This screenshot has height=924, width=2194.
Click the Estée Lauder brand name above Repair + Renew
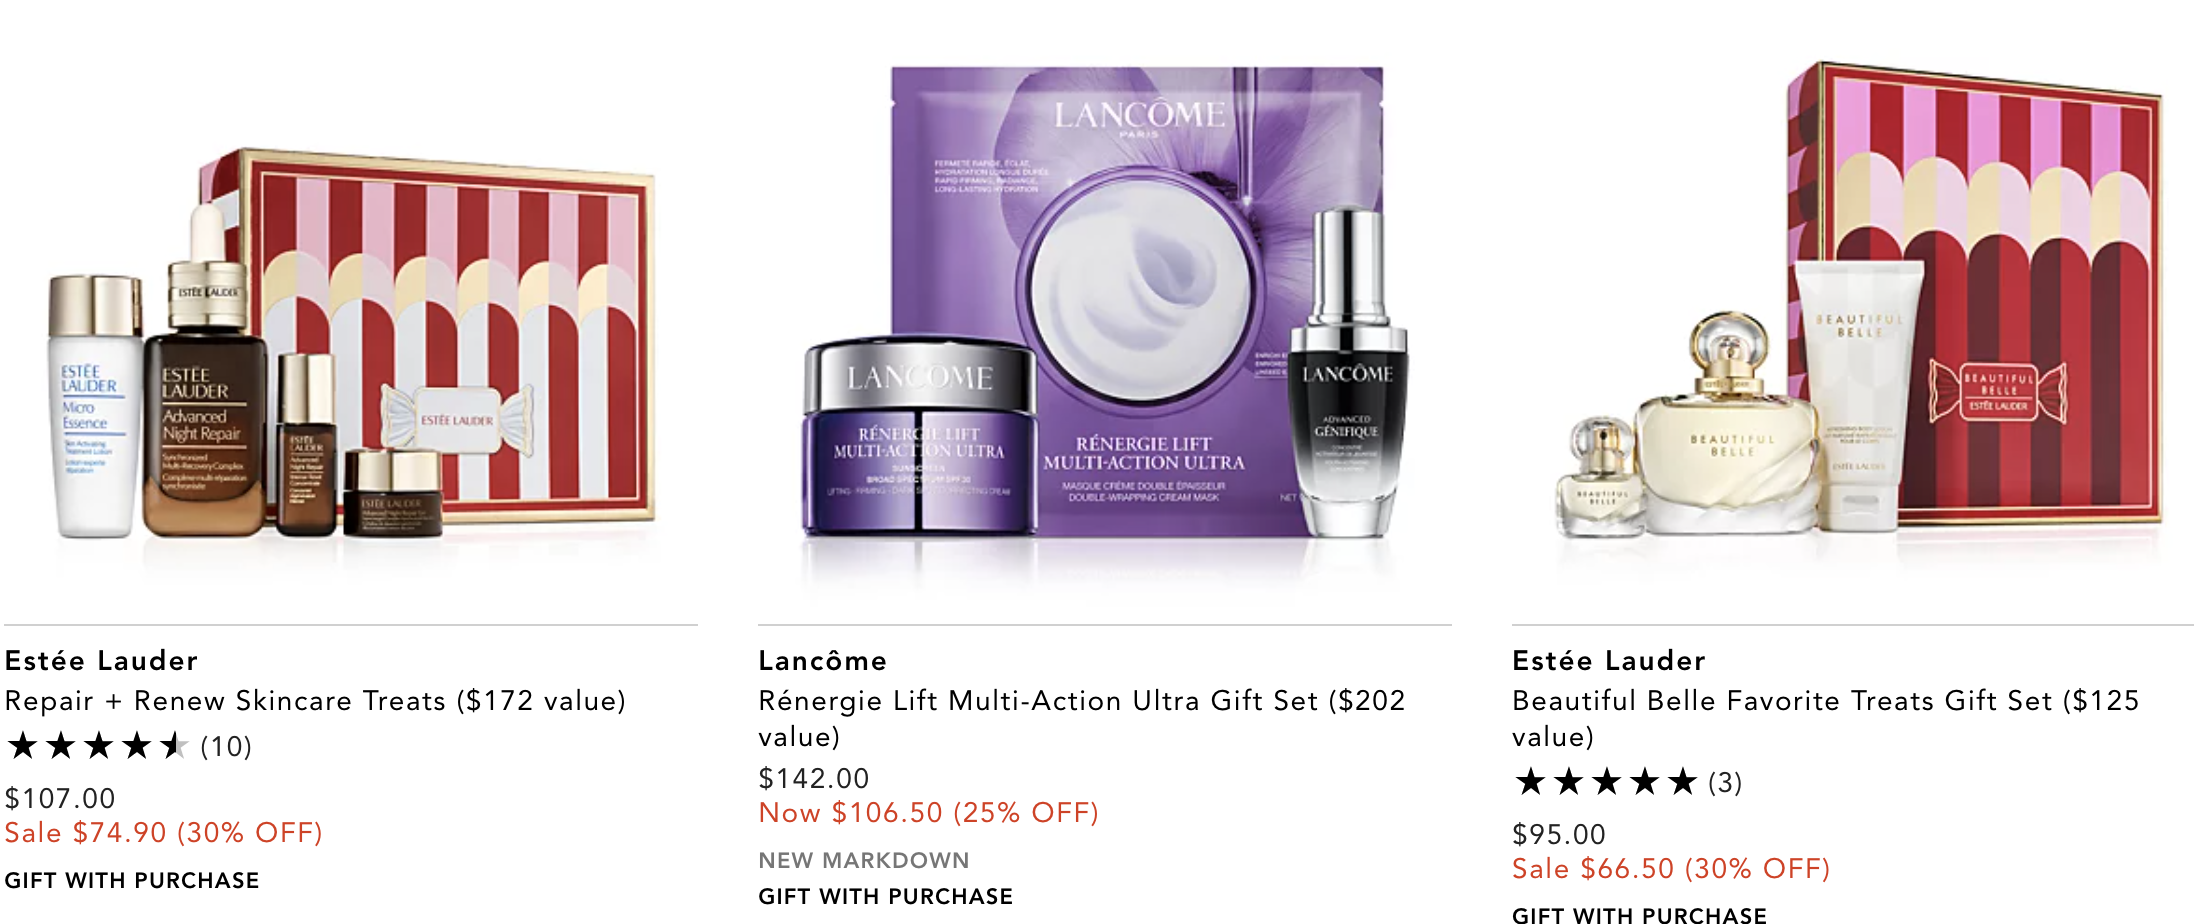point(101,660)
